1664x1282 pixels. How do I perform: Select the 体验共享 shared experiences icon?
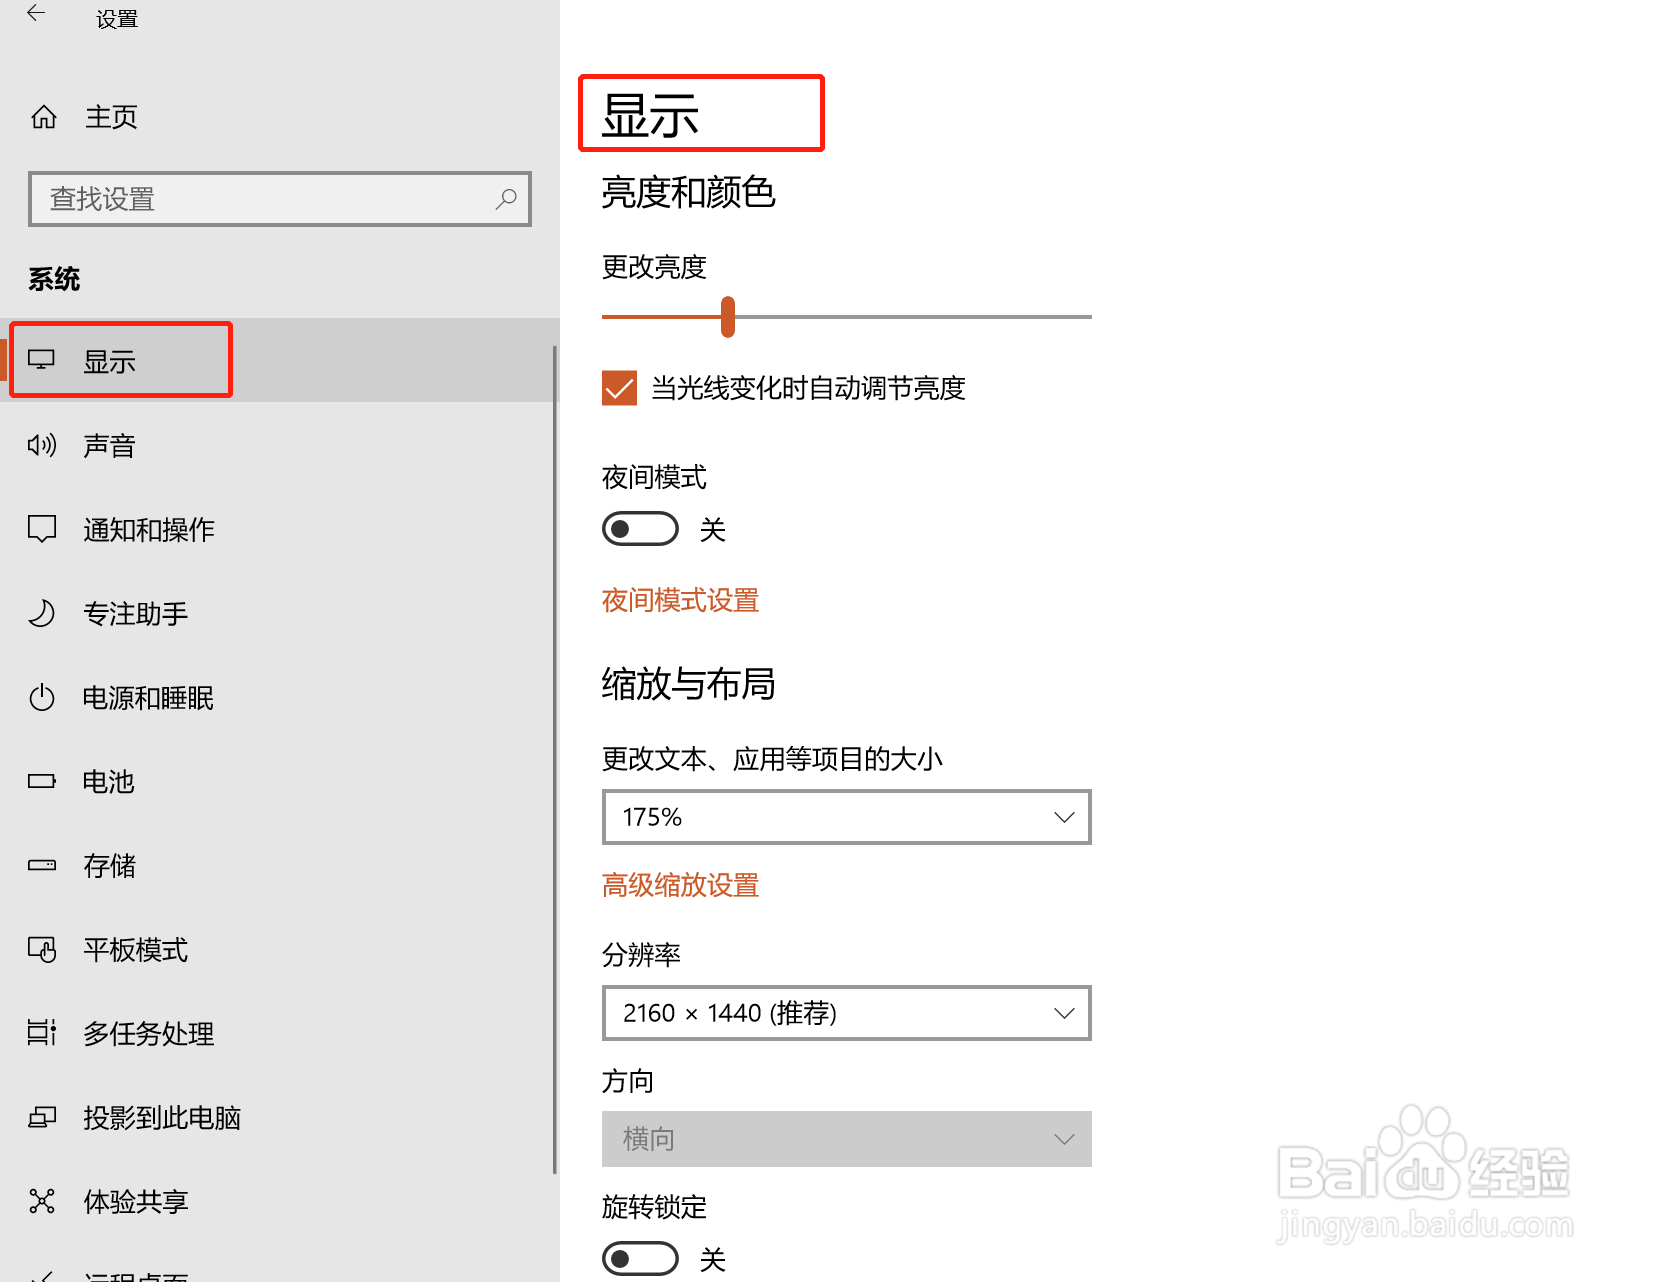[x=41, y=1201]
